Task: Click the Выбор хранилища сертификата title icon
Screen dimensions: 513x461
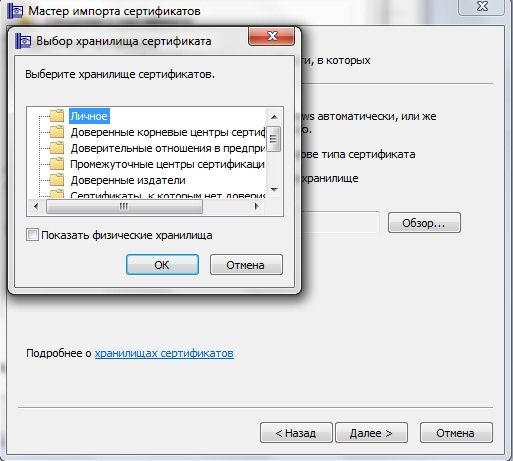Action: [23, 41]
